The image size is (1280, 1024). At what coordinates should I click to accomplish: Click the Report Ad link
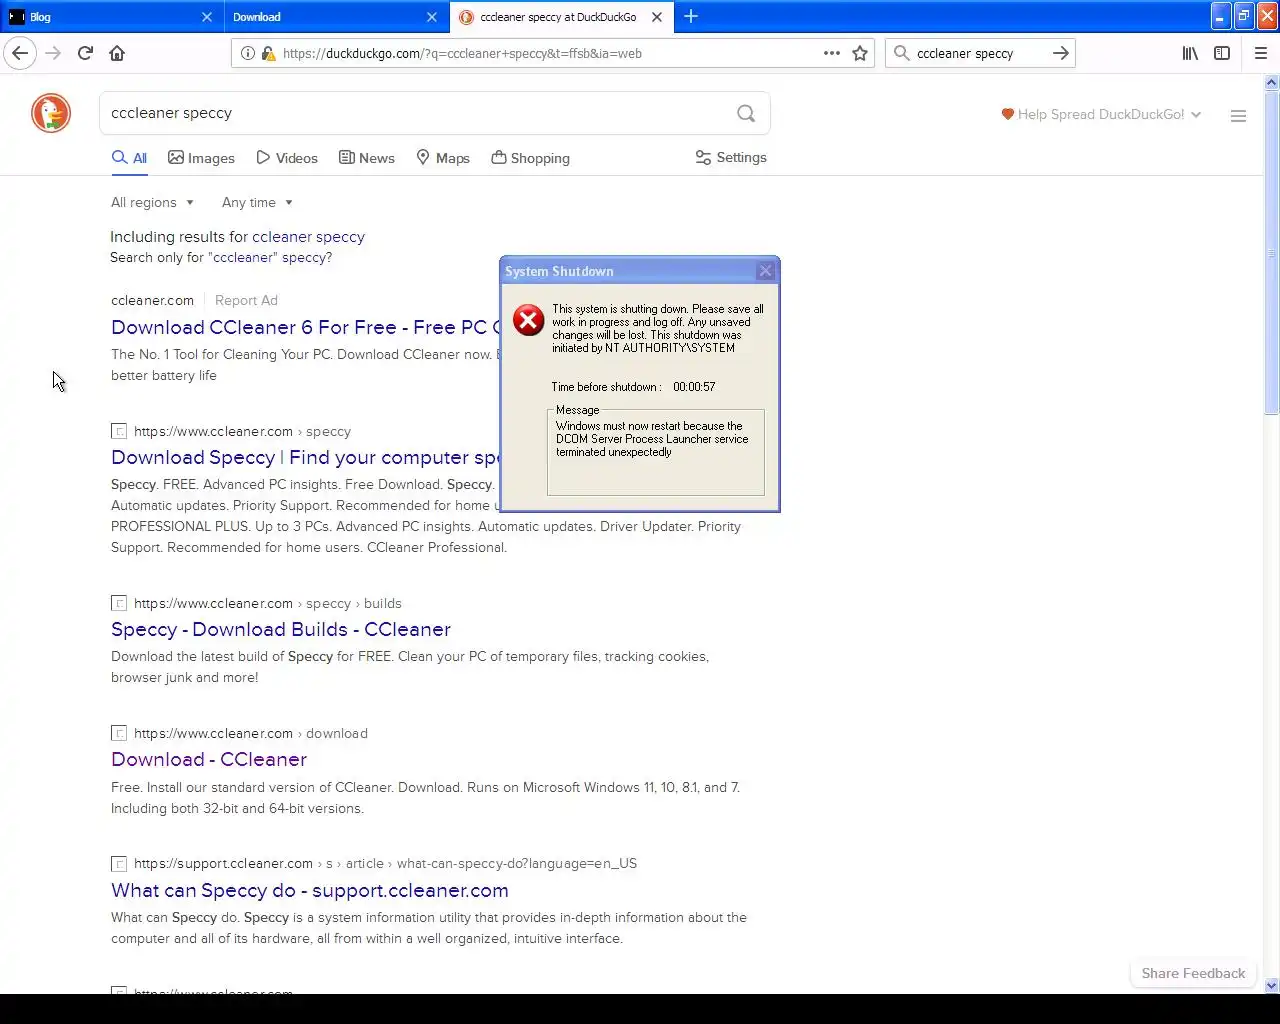tap(246, 300)
